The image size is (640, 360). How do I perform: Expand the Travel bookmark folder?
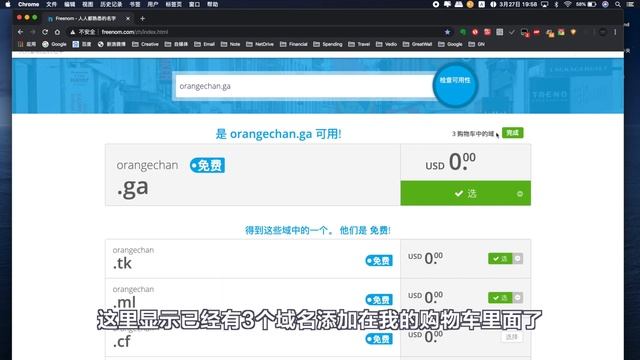click(x=359, y=44)
